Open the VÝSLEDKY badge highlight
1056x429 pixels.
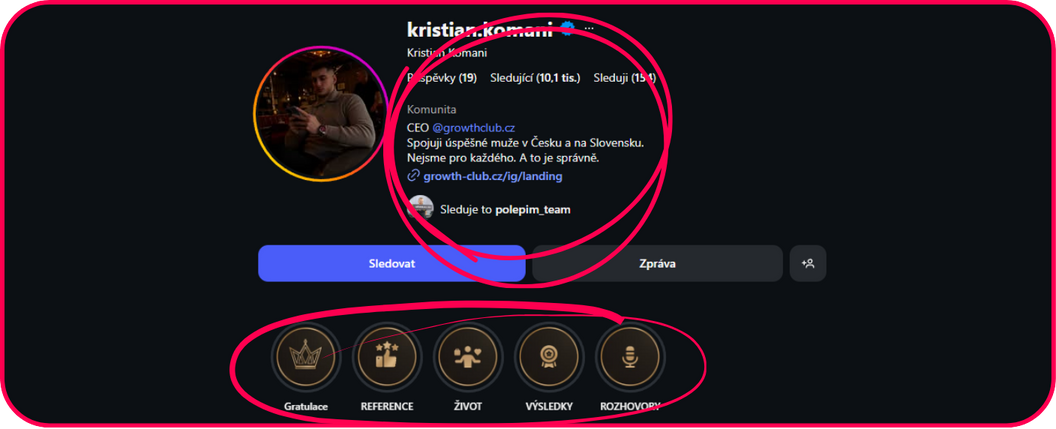click(549, 356)
